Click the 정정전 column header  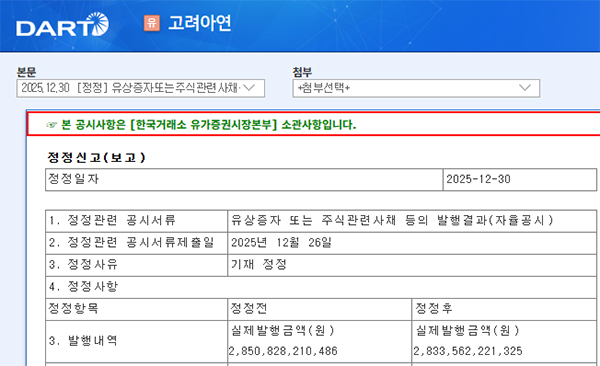click(320, 309)
